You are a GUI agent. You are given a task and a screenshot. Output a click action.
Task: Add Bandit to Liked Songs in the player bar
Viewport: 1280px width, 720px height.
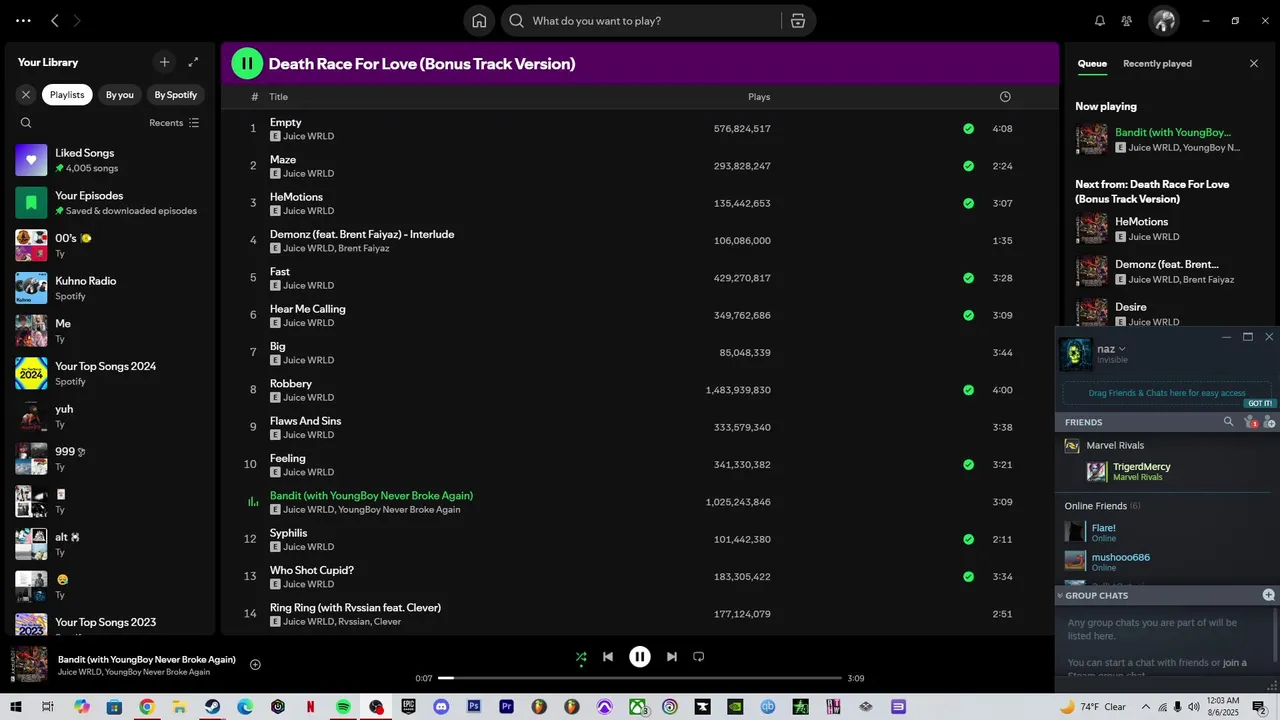coord(255,665)
